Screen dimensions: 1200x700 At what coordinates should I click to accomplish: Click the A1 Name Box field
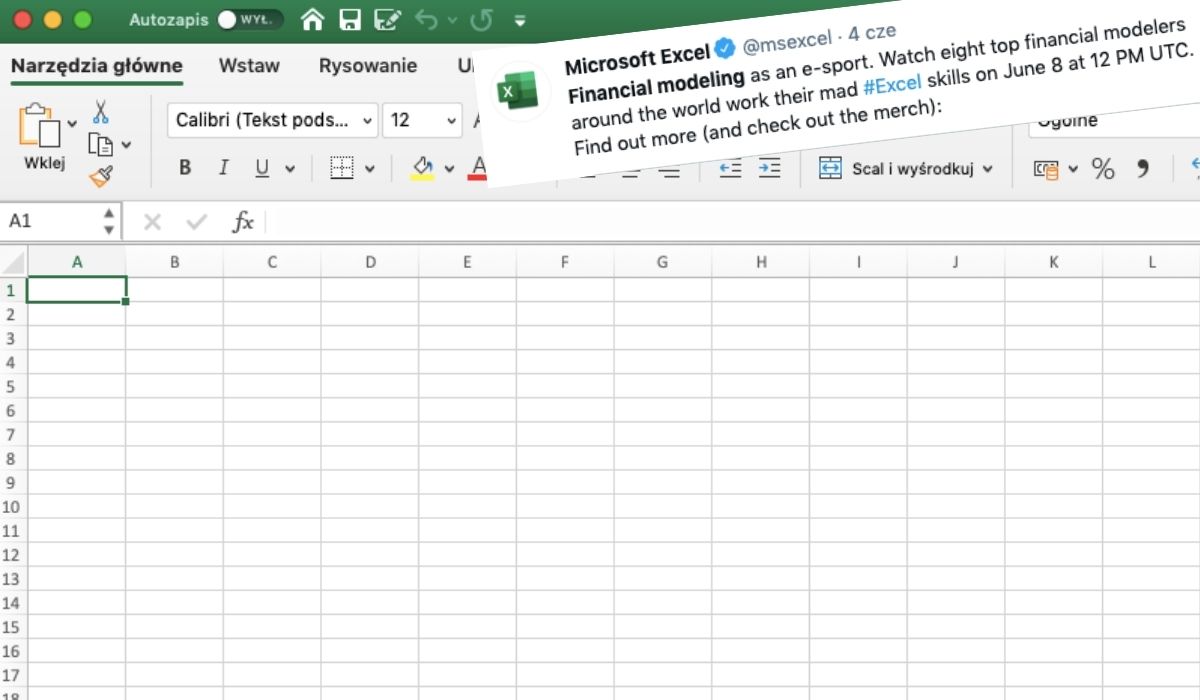tap(50, 221)
